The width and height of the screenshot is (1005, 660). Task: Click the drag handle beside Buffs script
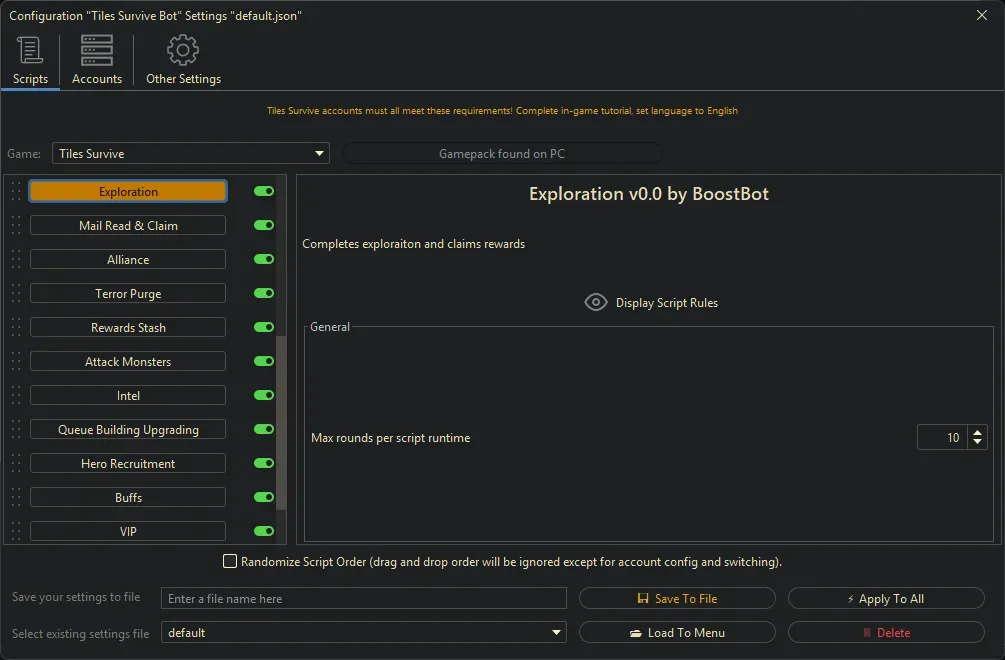16,498
